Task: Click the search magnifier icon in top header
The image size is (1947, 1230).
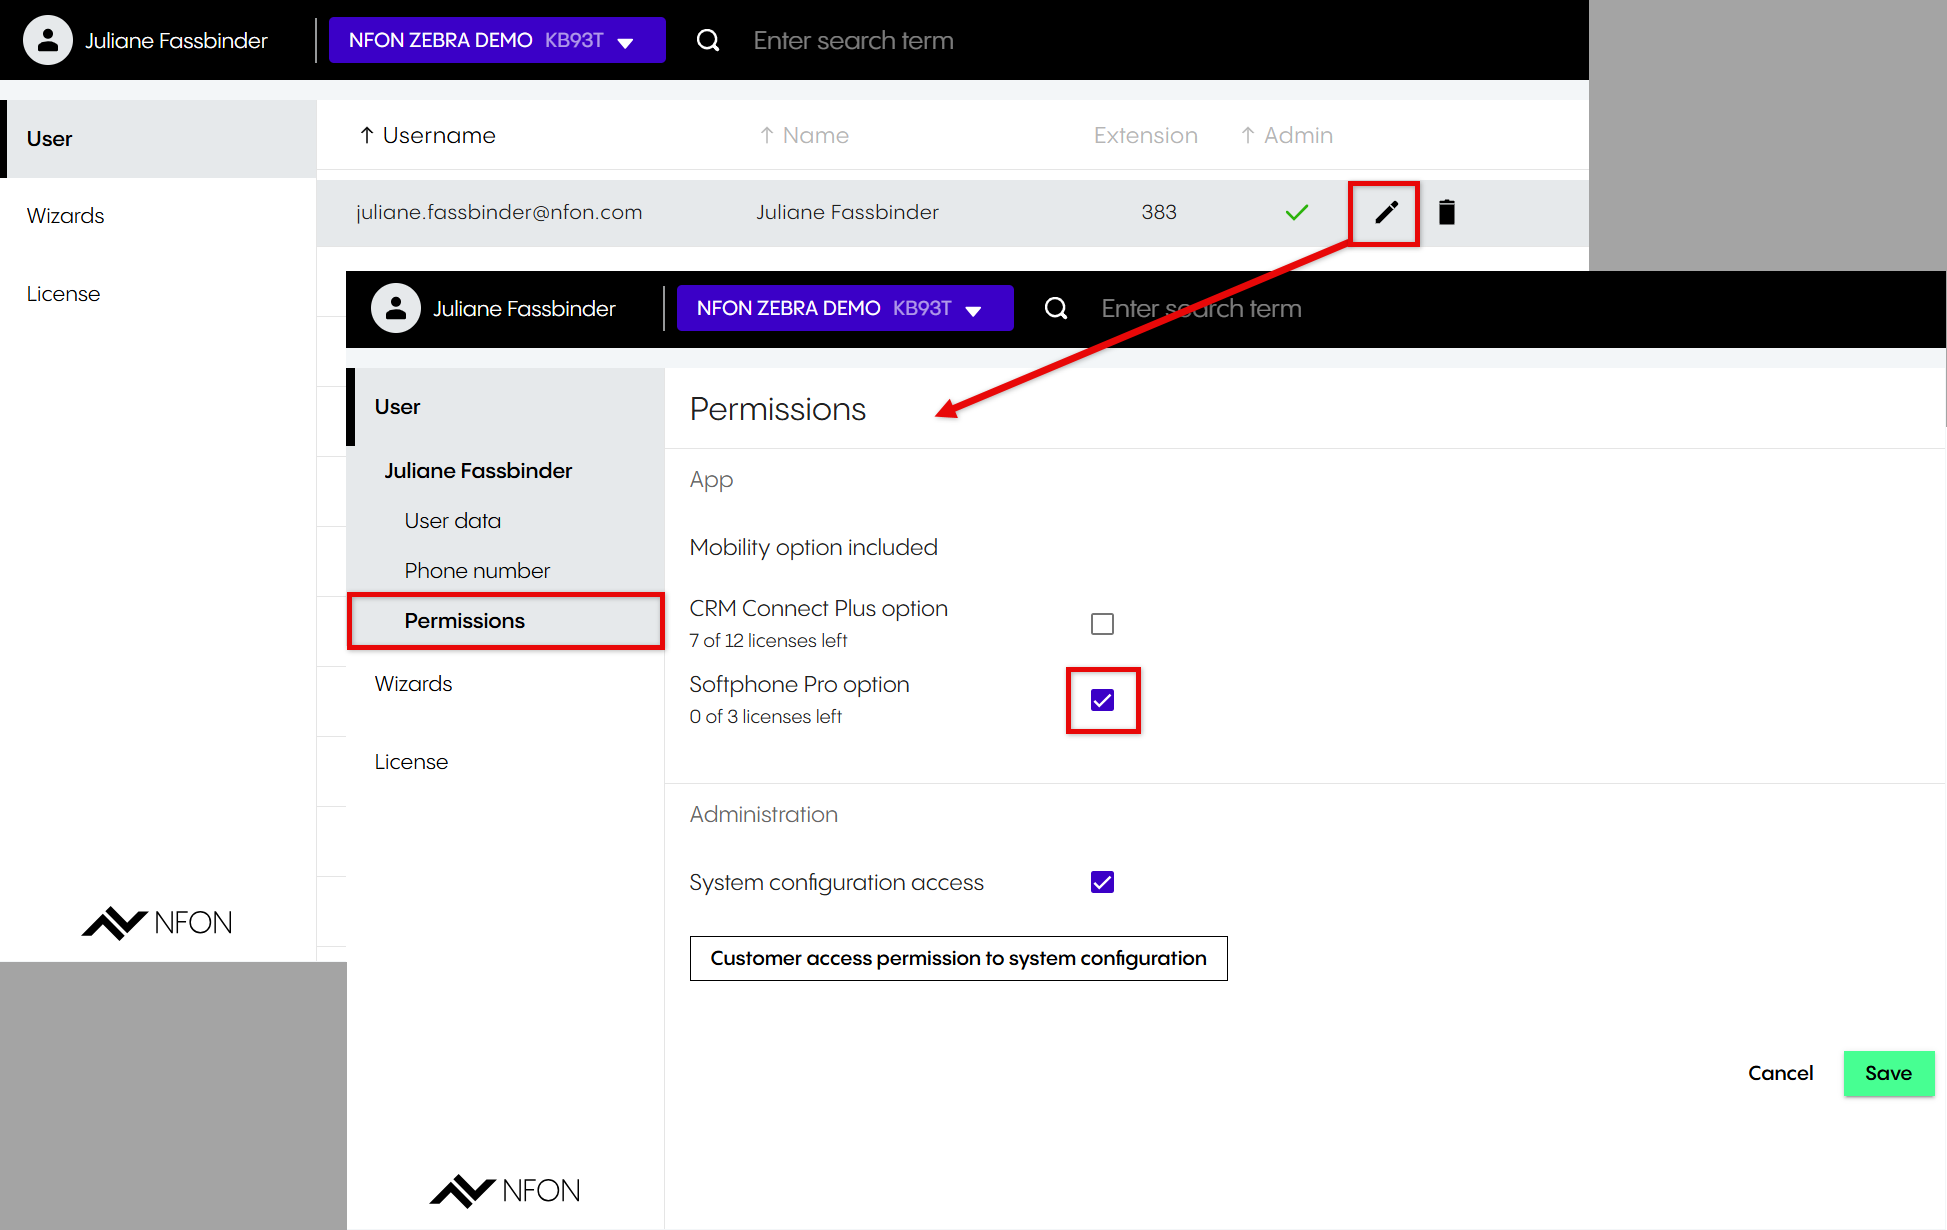Action: [708, 40]
